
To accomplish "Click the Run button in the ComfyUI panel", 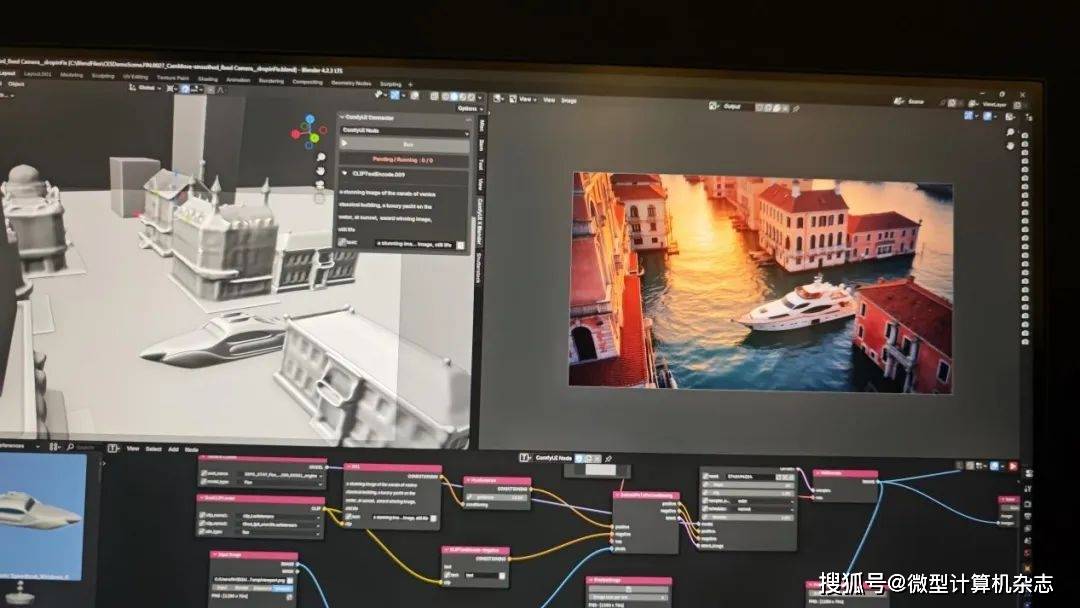I will [406, 145].
